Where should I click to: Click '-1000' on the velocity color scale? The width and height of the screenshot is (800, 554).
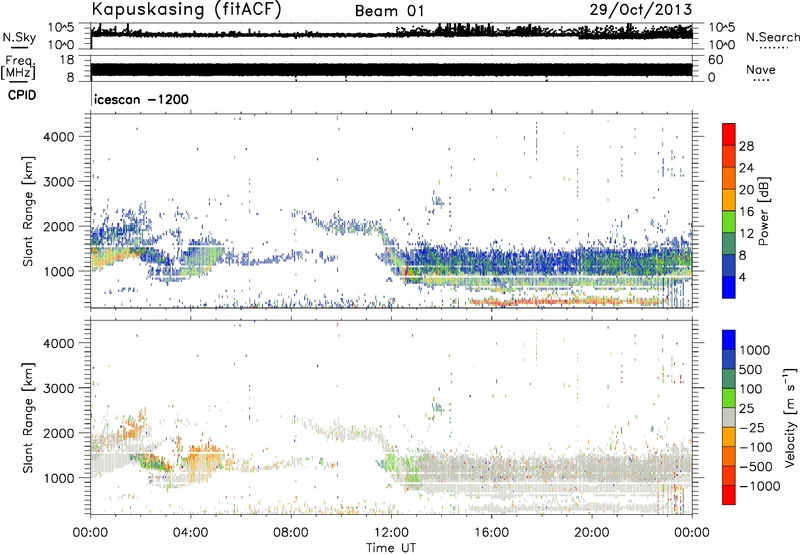pos(759,486)
